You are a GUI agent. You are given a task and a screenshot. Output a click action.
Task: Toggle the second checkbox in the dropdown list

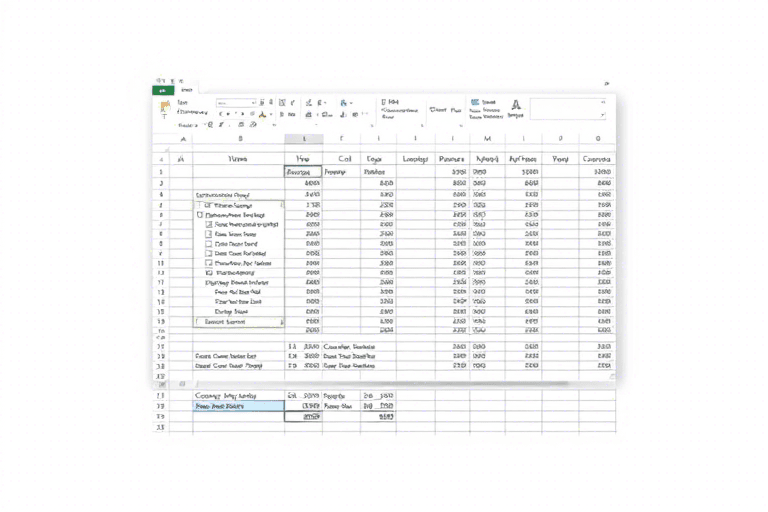coord(200,215)
